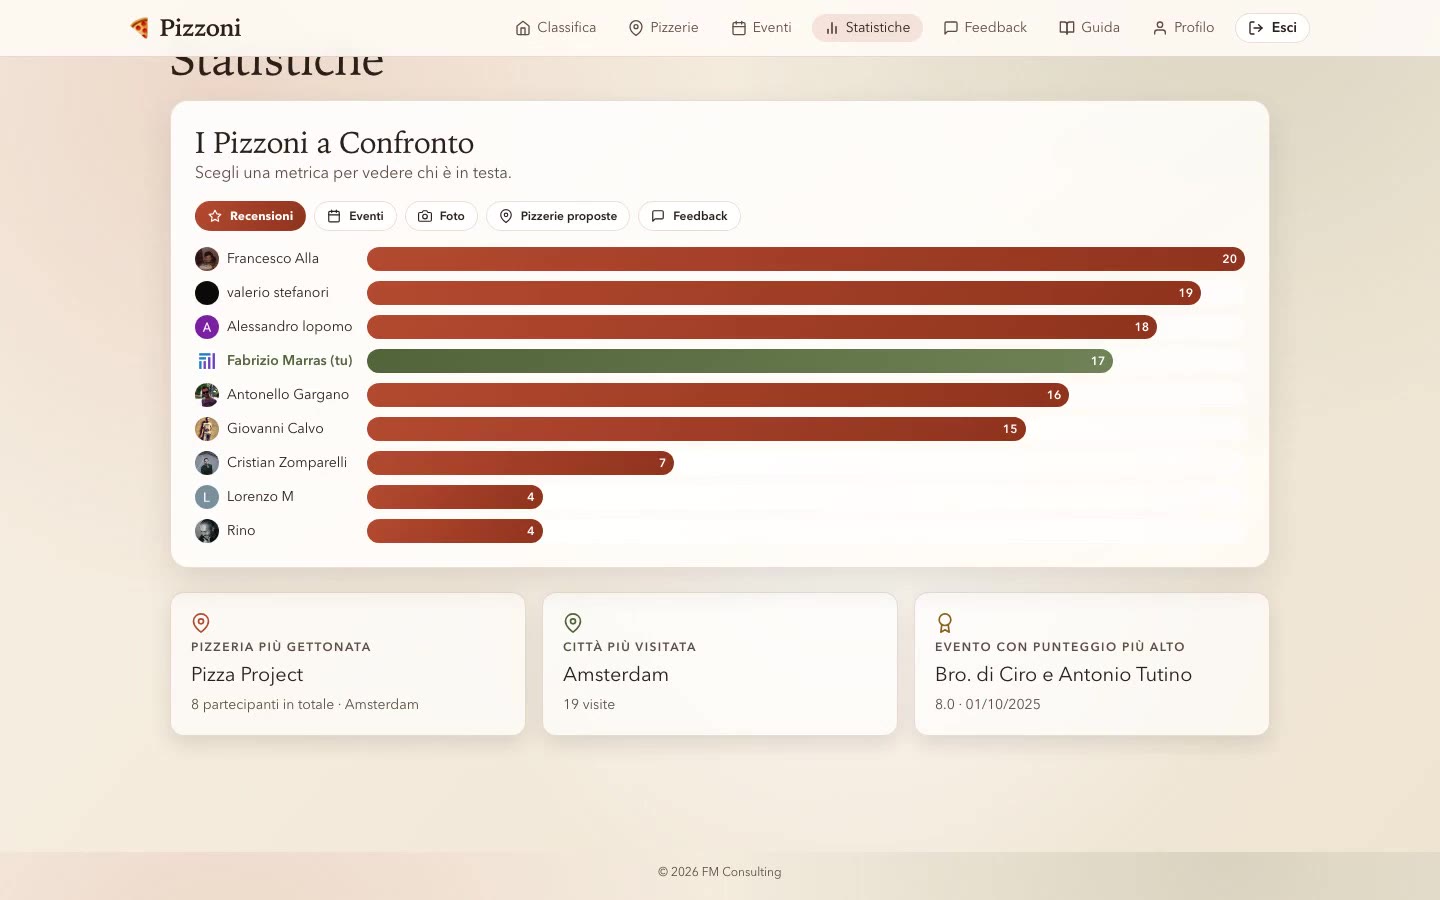This screenshot has height=900, width=1440.
Task: Click the award ribbon icon on the event card
Action: click(945, 623)
